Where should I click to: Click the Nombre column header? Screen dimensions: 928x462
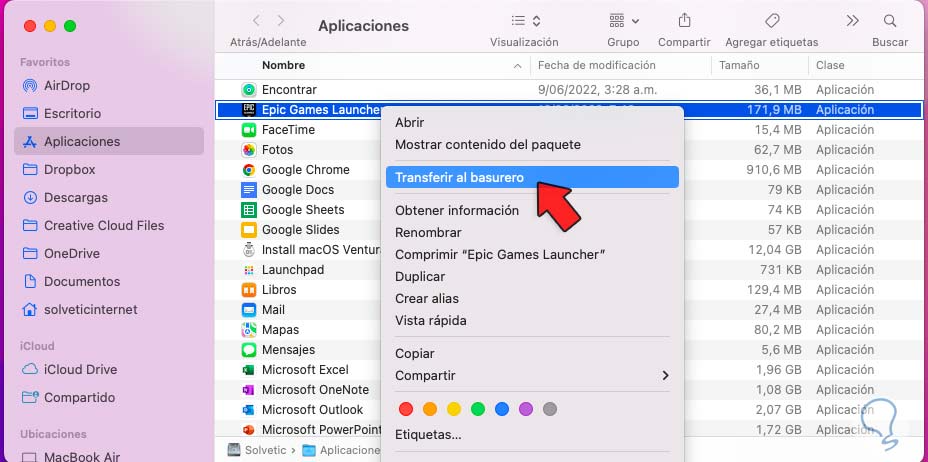pos(283,66)
